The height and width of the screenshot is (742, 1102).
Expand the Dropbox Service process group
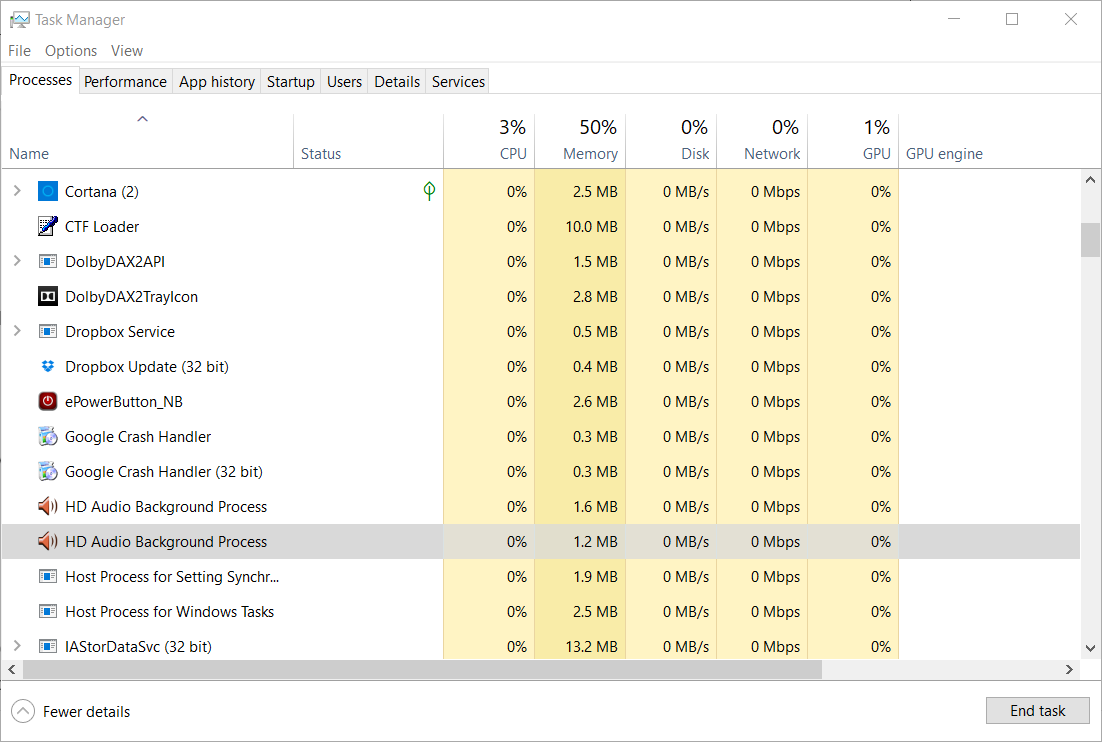18,330
